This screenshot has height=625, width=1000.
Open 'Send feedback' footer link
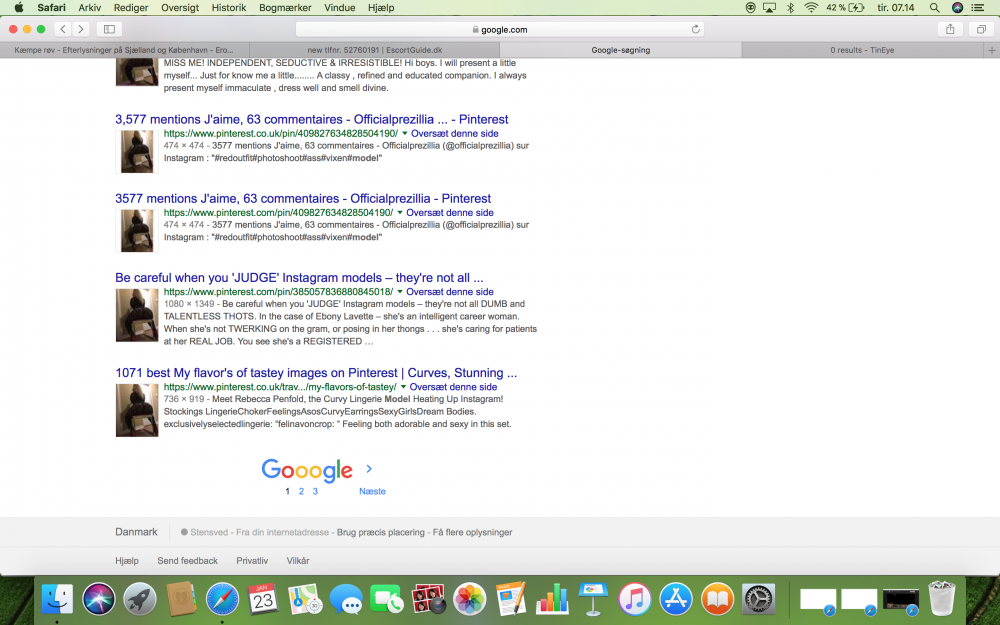pos(188,561)
